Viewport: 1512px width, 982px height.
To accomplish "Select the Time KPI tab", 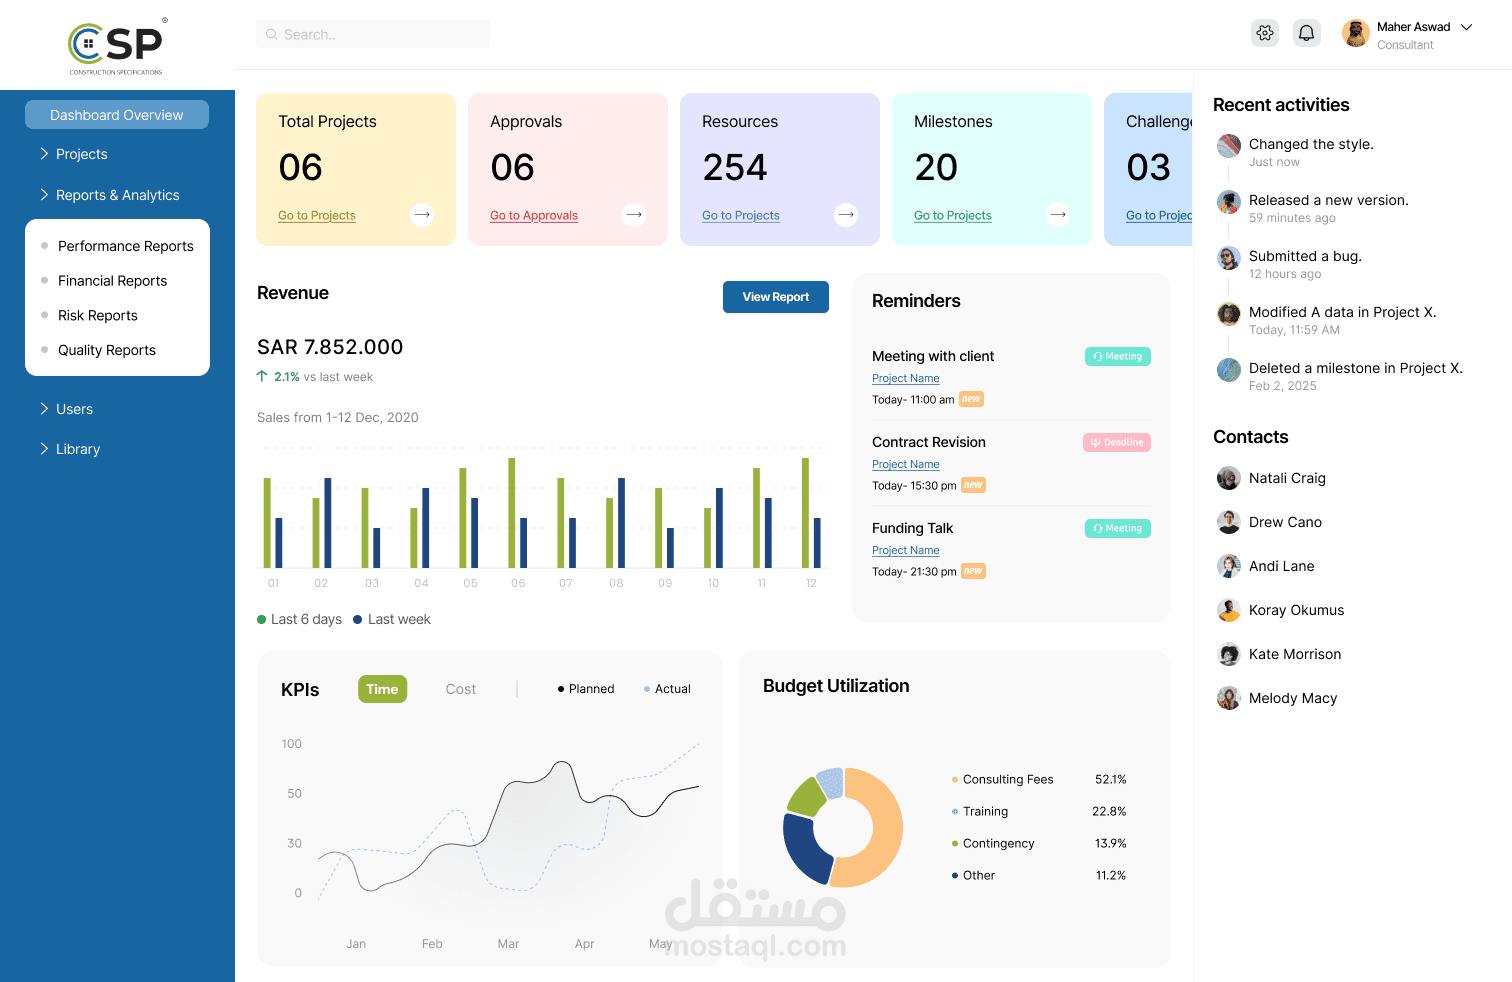I will [x=382, y=689].
